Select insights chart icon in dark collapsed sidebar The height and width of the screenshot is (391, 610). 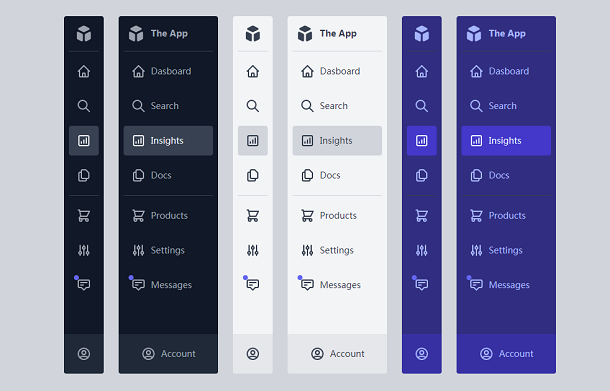click(84, 140)
